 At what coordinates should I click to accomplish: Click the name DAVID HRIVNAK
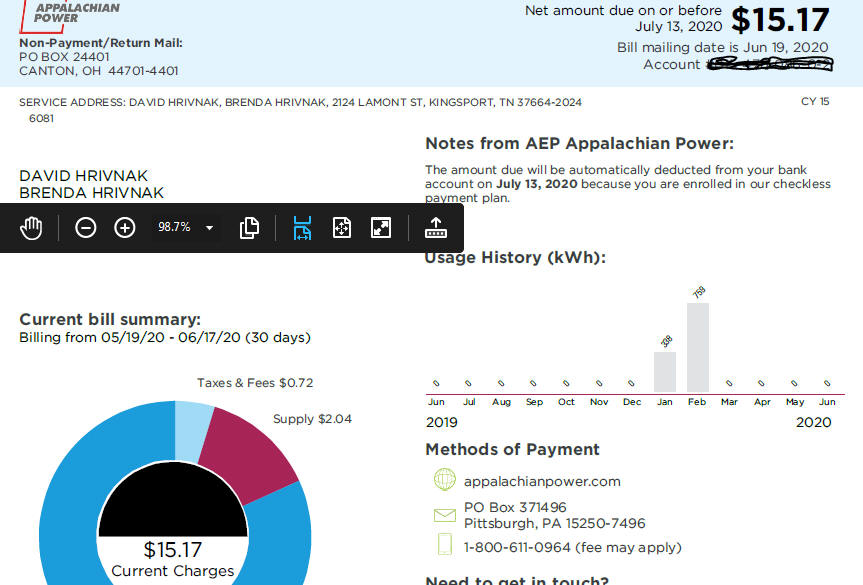(84, 176)
